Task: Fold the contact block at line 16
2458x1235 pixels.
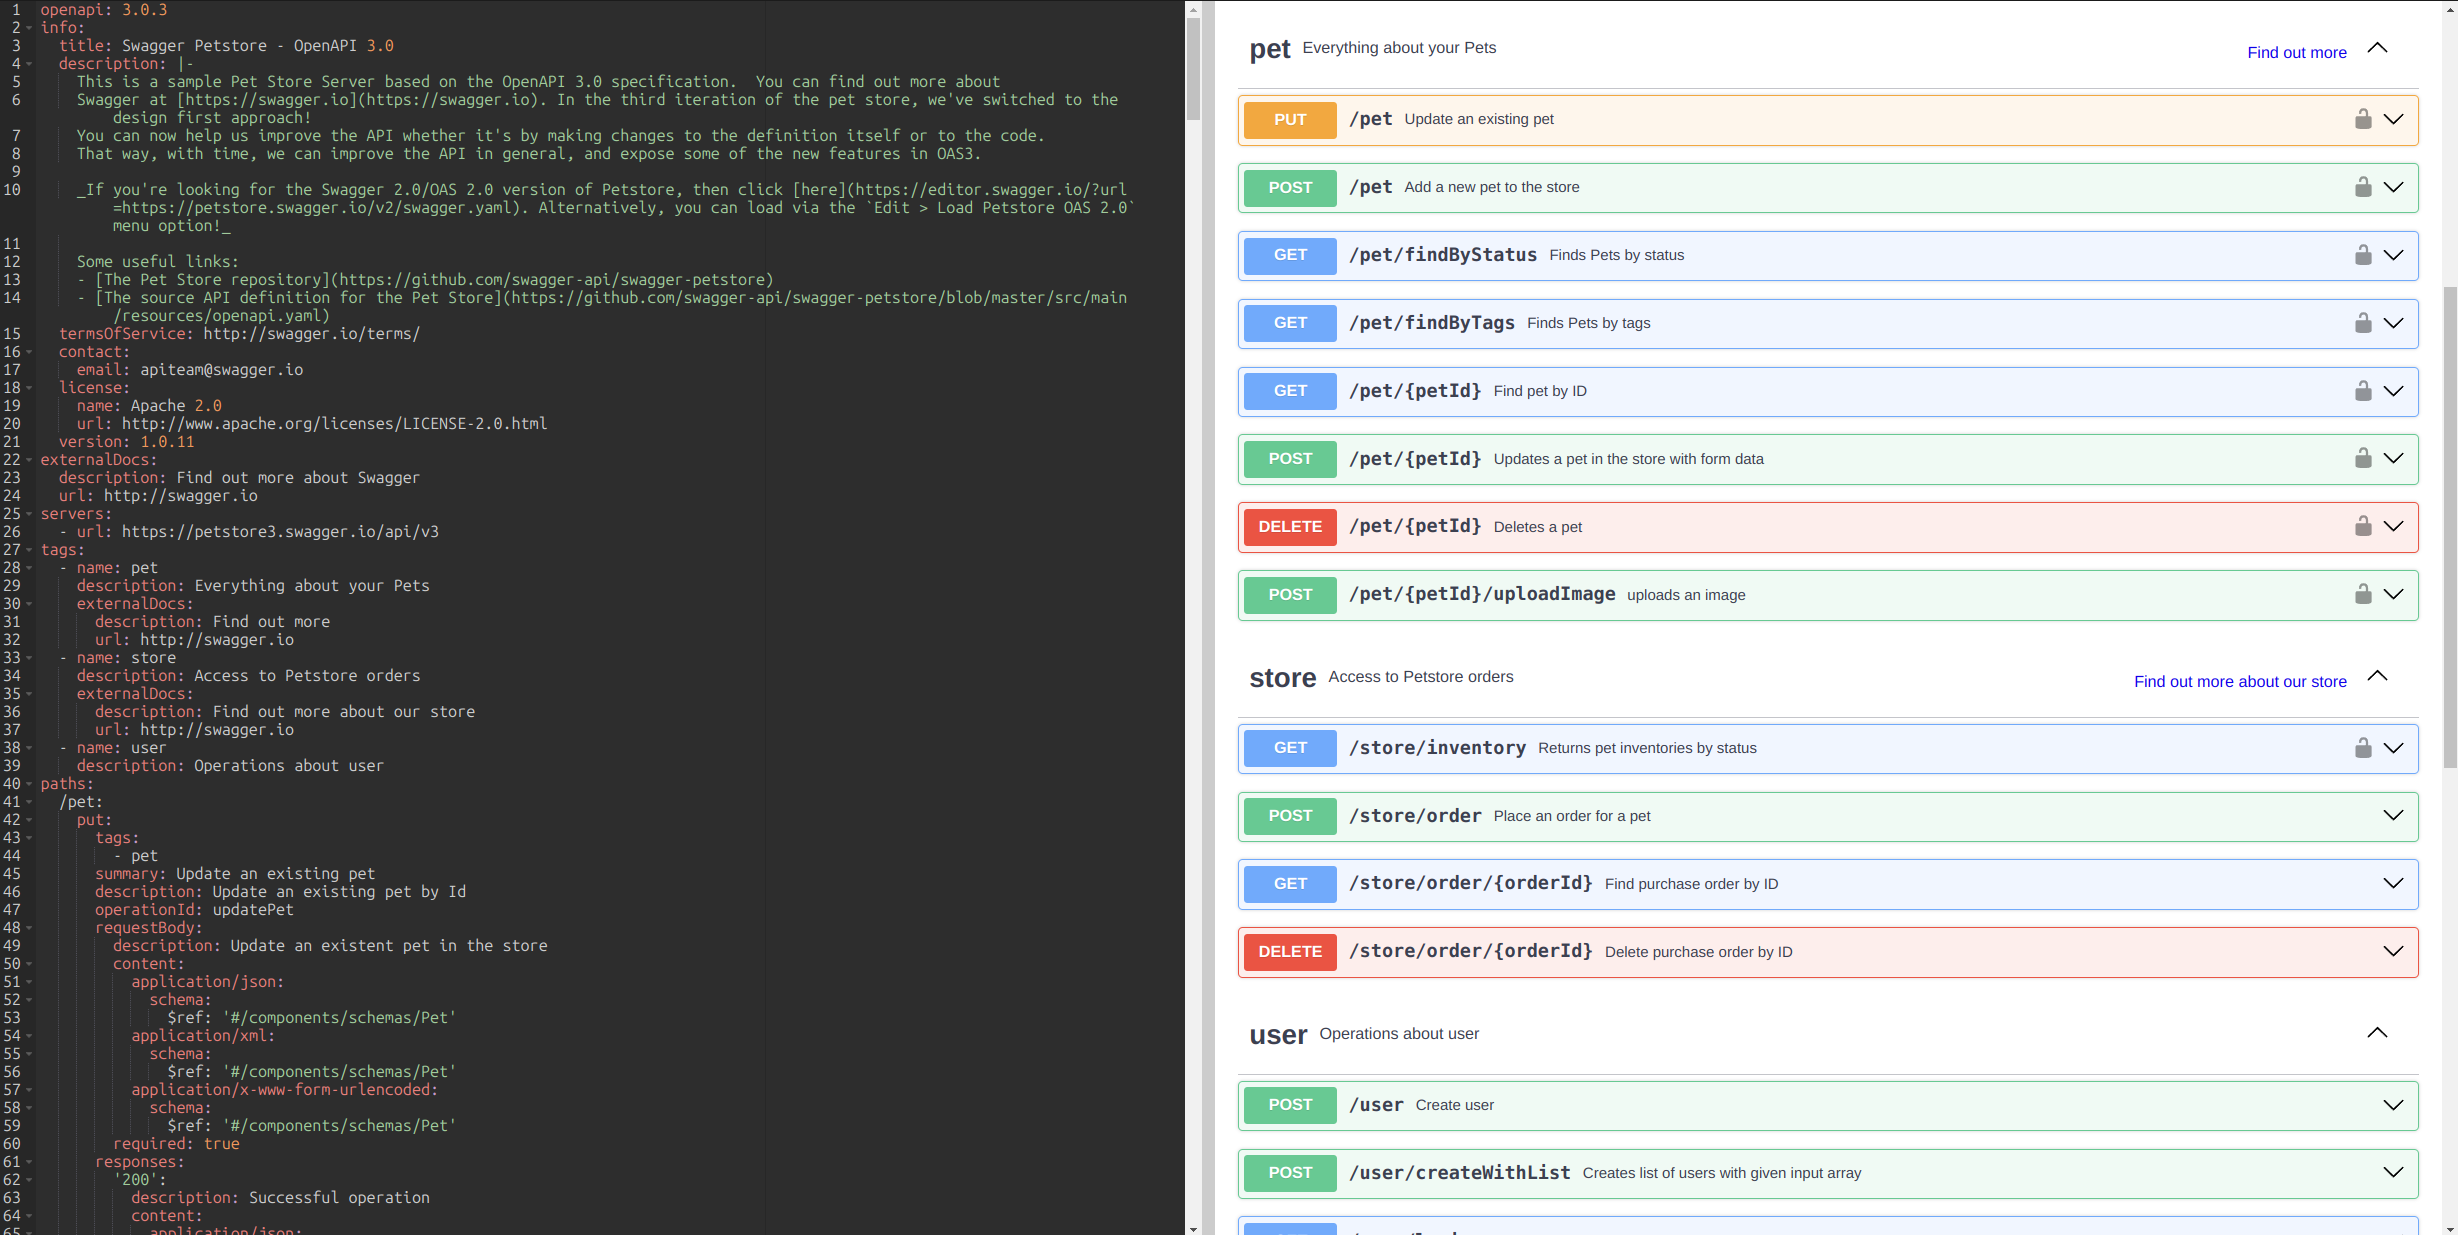Action: tap(30, 352)
